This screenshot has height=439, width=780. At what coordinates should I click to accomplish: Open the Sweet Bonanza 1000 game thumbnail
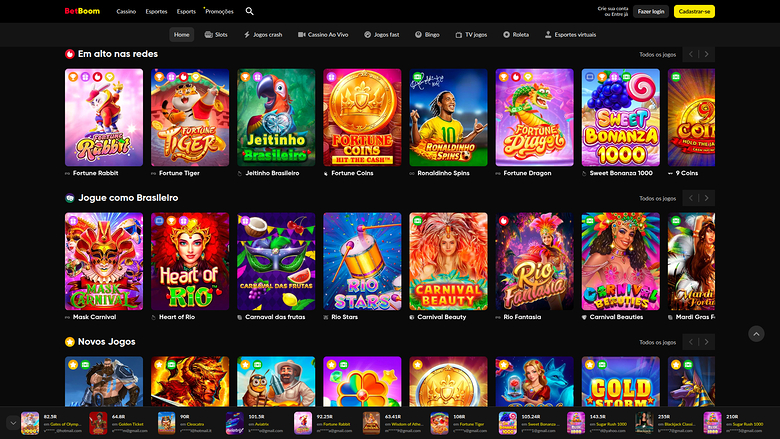(x=621, y=117)
